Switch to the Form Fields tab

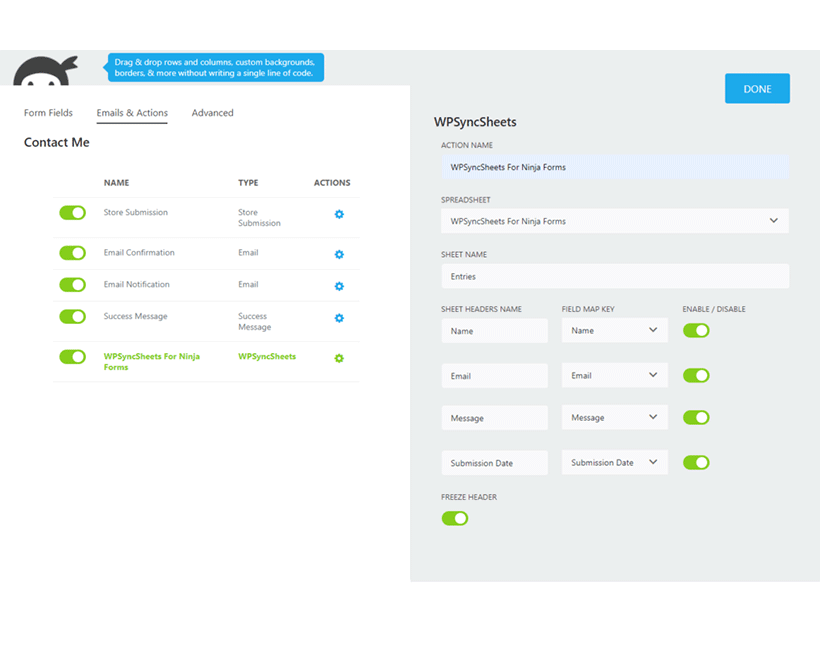click(48, 112)
